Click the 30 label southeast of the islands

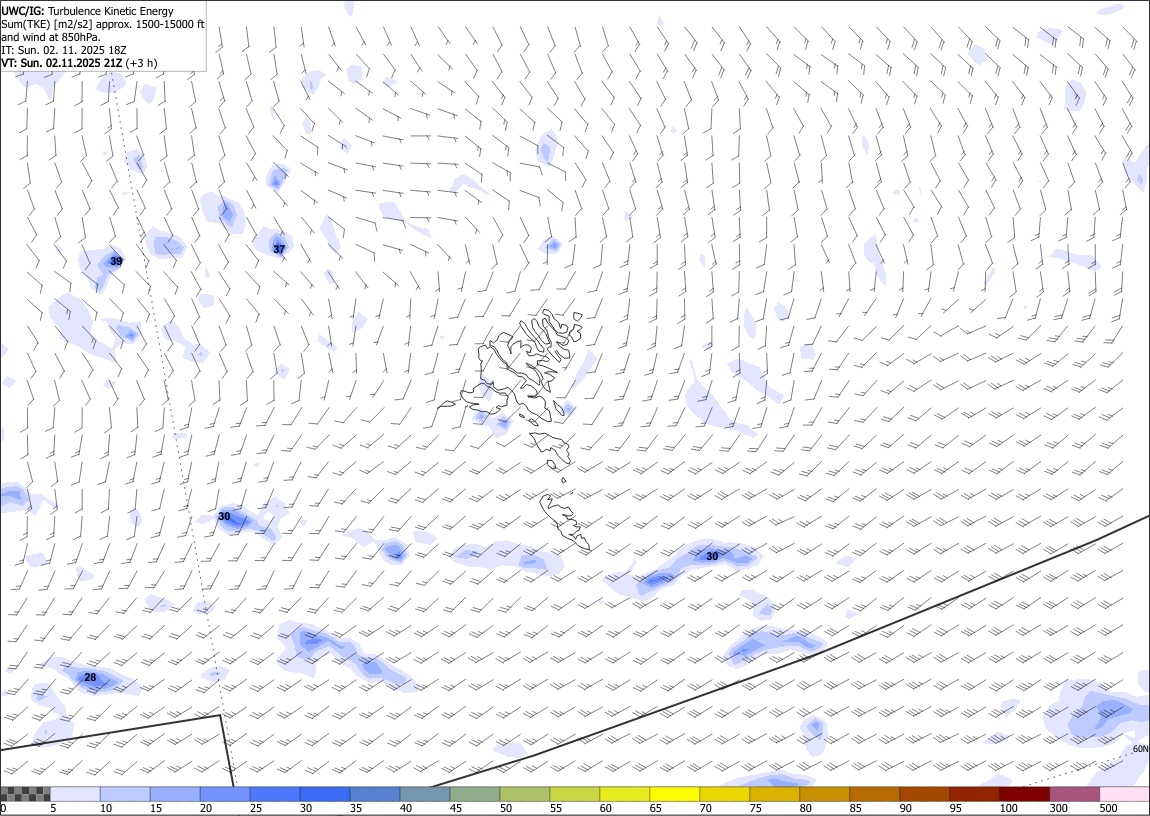712,556
